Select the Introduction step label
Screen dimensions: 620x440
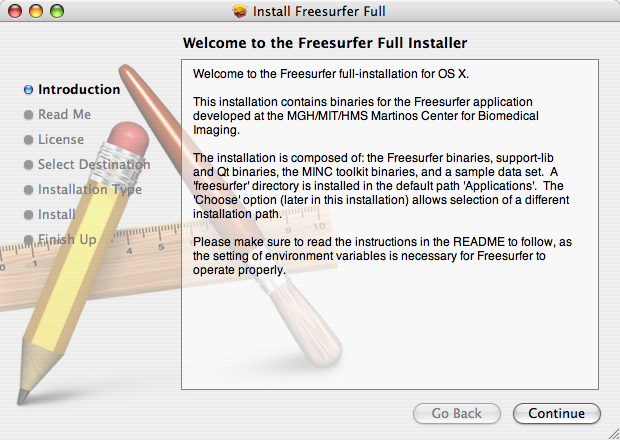pos(79,89)
